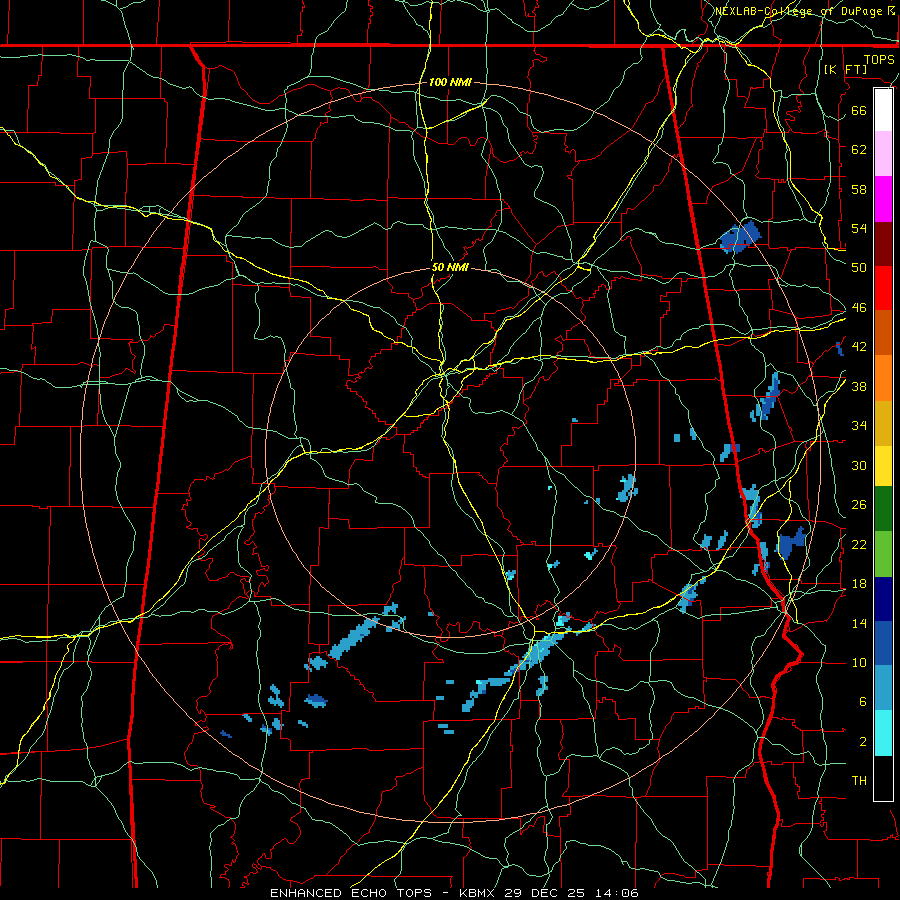The image size is (900, 900).
Task: Click scale value 46
Action: pyautogui.click(x=859, y=308)
